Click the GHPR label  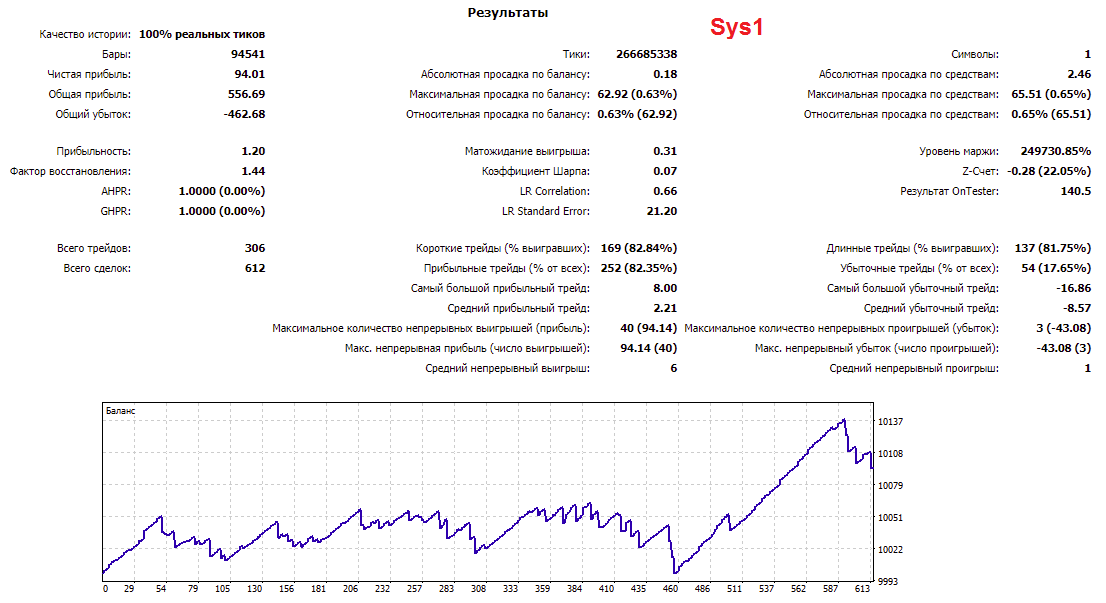[x=116, y=211]
